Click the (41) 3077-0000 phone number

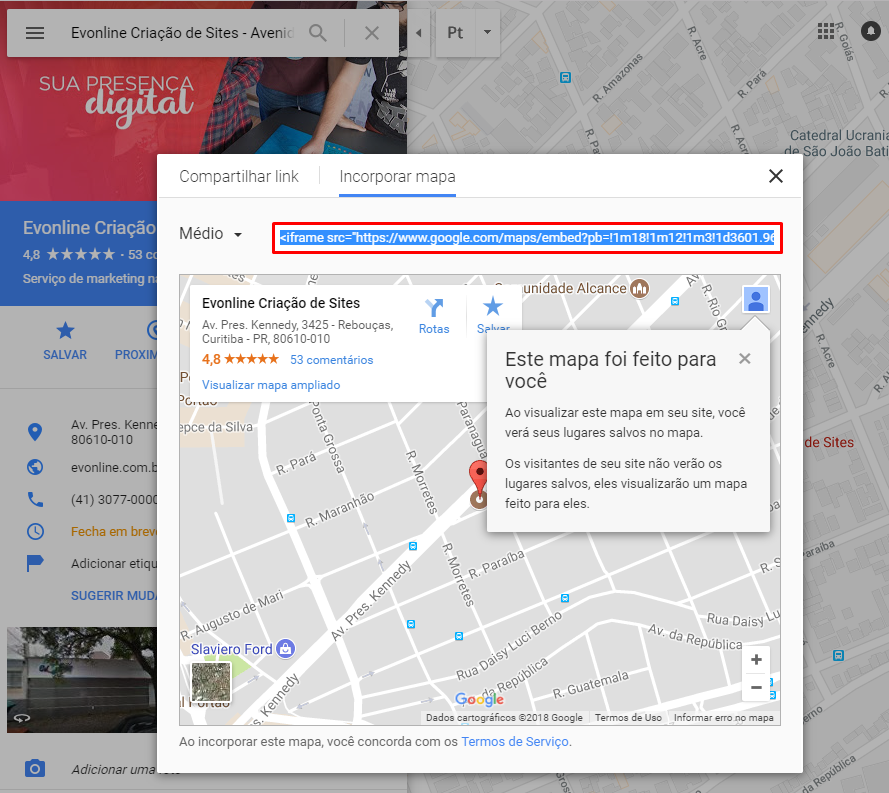click(x=114, y=499)
